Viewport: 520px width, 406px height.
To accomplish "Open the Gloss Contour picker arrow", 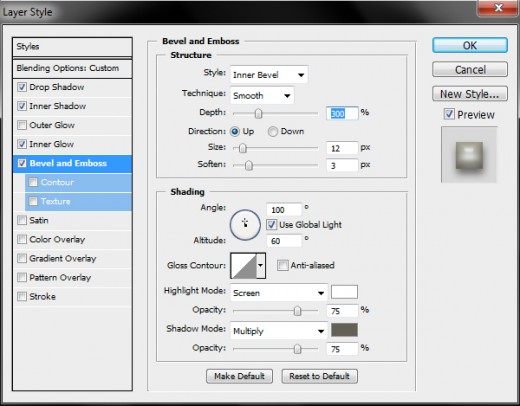I will [x=261, y=266].
